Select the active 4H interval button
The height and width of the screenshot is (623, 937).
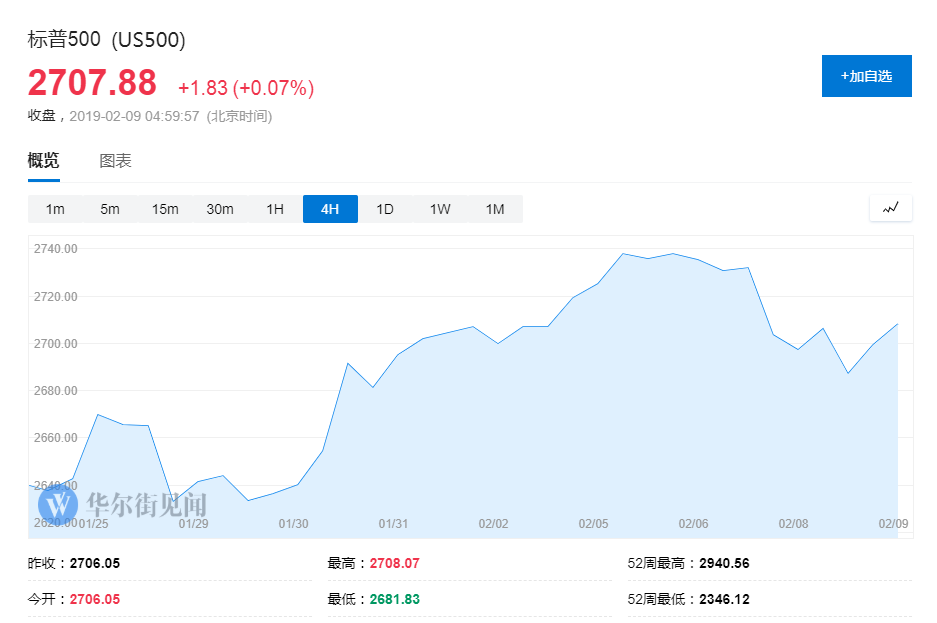point(330,209)
